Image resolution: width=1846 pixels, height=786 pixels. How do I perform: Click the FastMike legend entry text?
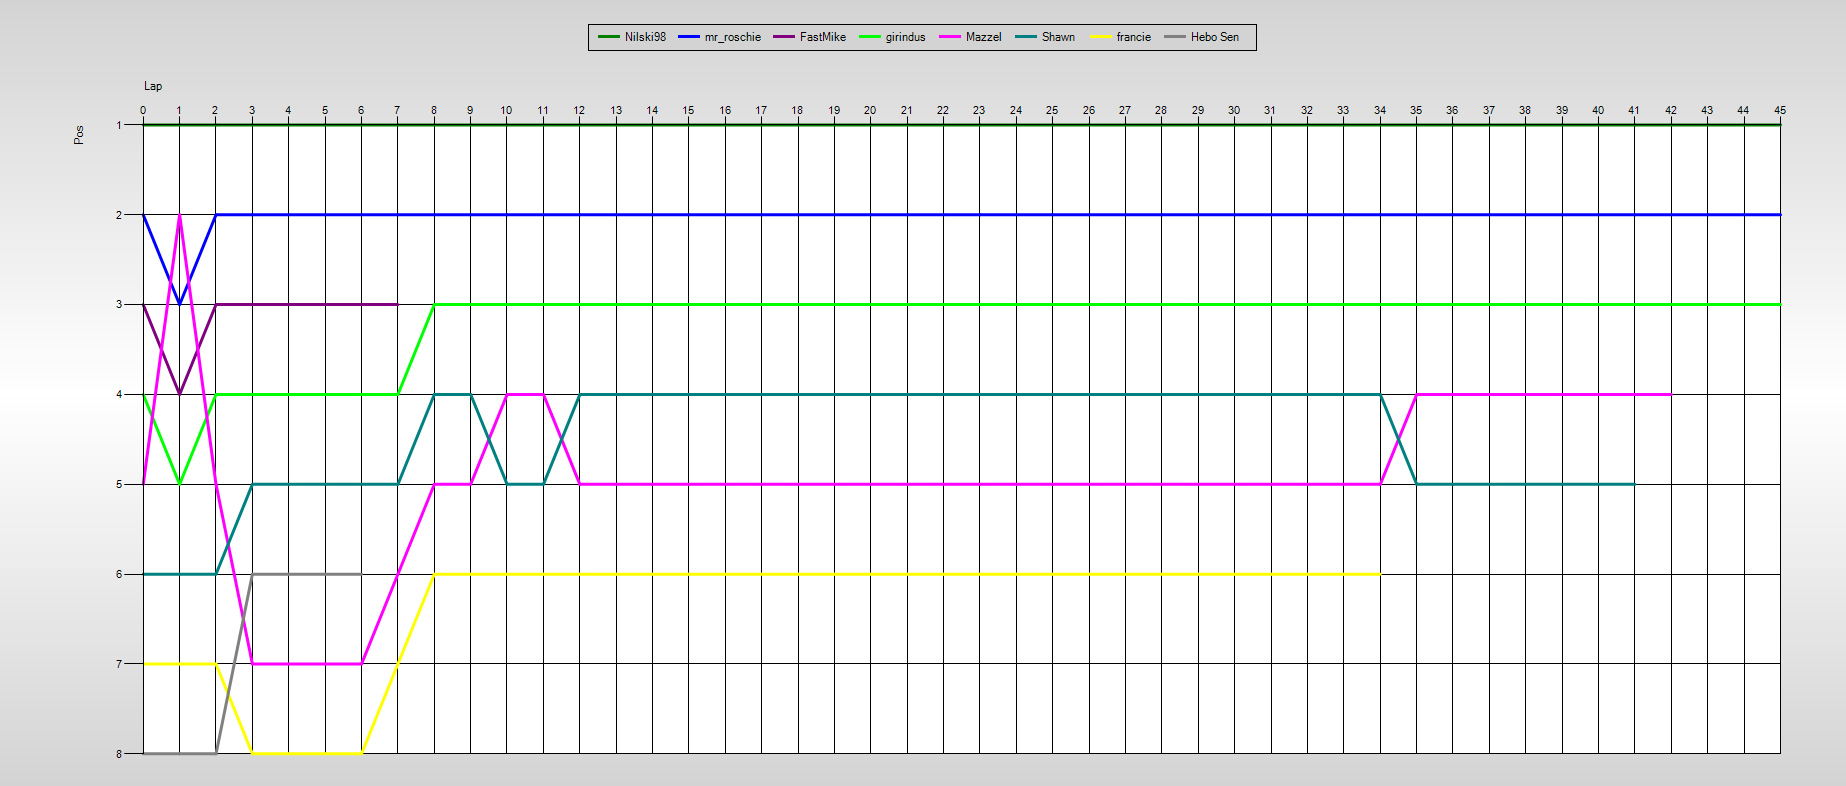click(x=822, y=37)
